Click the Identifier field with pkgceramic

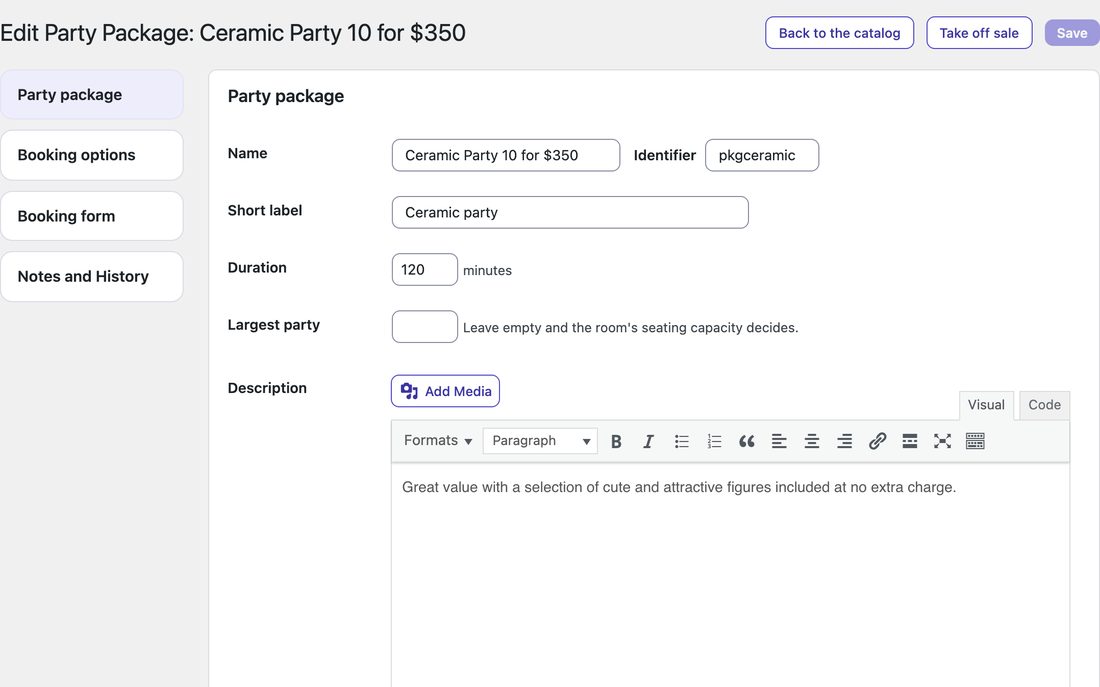coord(762,155)
